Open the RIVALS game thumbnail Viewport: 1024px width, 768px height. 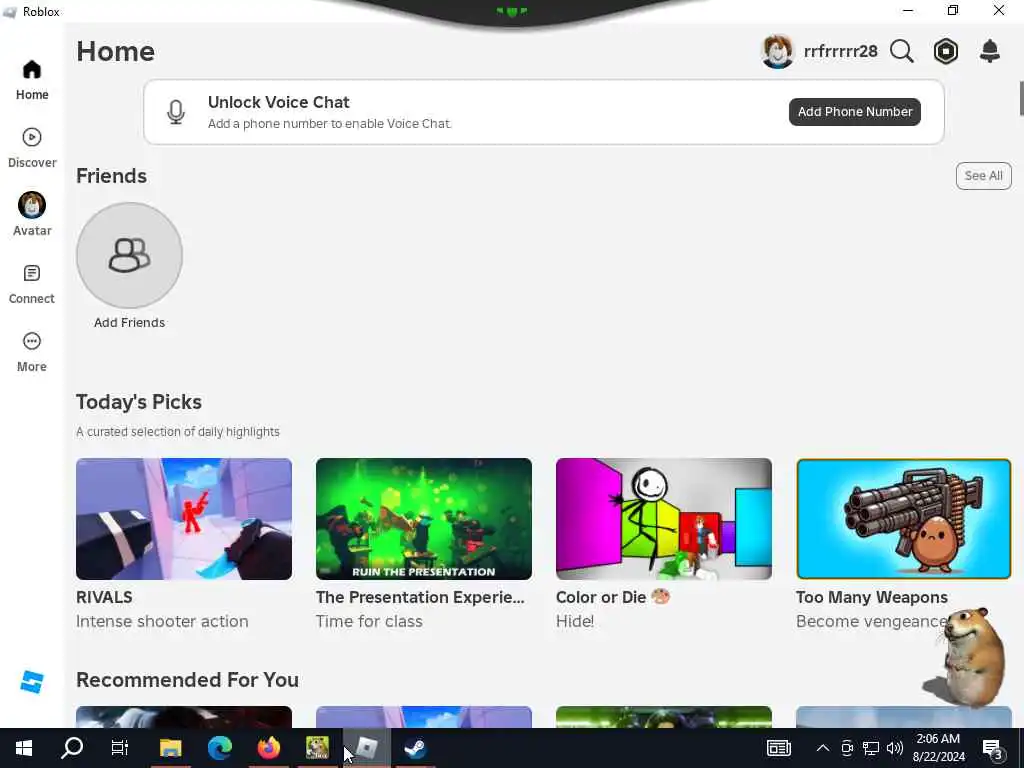(x=184, y=519)
